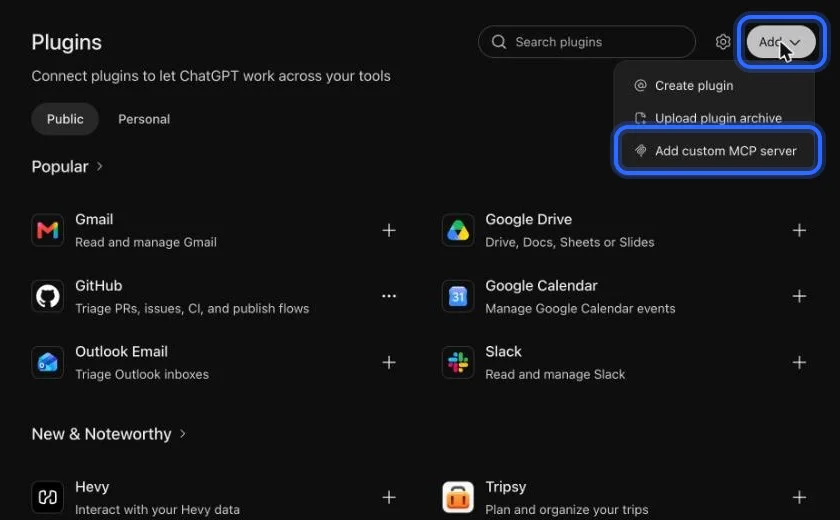840x520 pixels.
Task: Open the Google Drive plugin title
Action: point(529,220)
